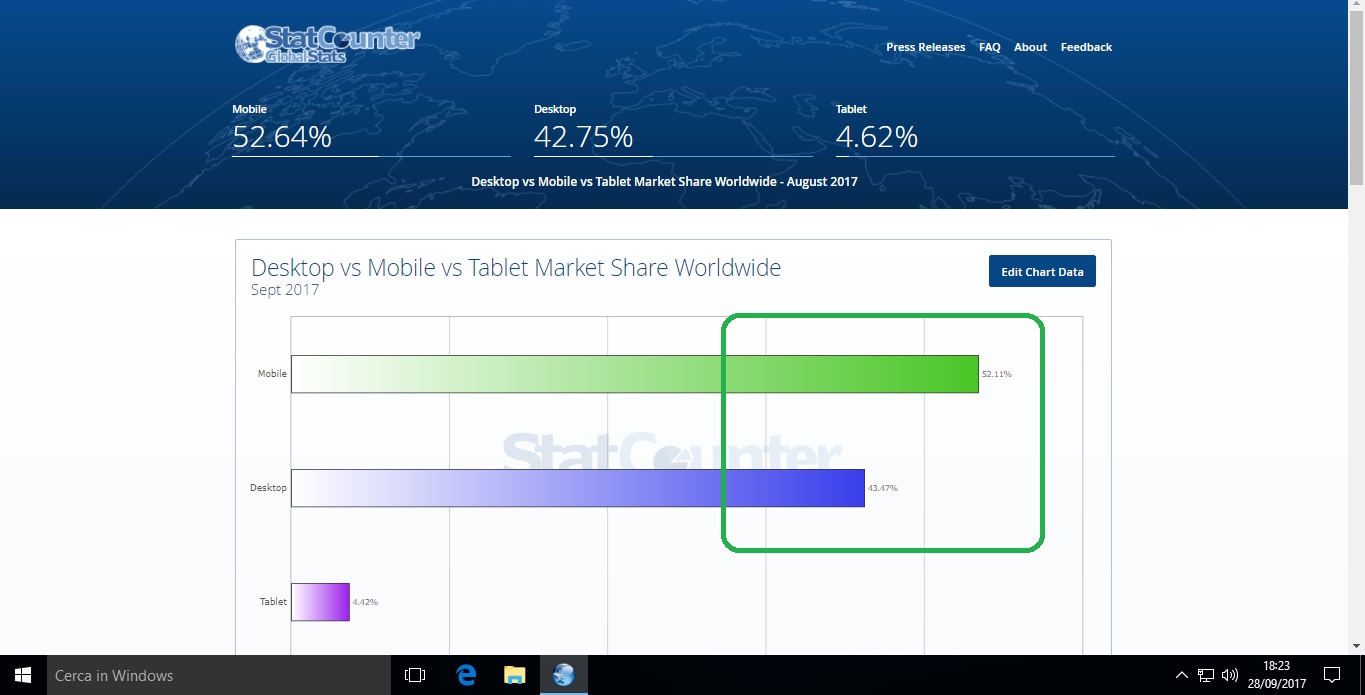The image size is (1365, 695).
Task: Click the chart title heading
Action: (516, 268)
